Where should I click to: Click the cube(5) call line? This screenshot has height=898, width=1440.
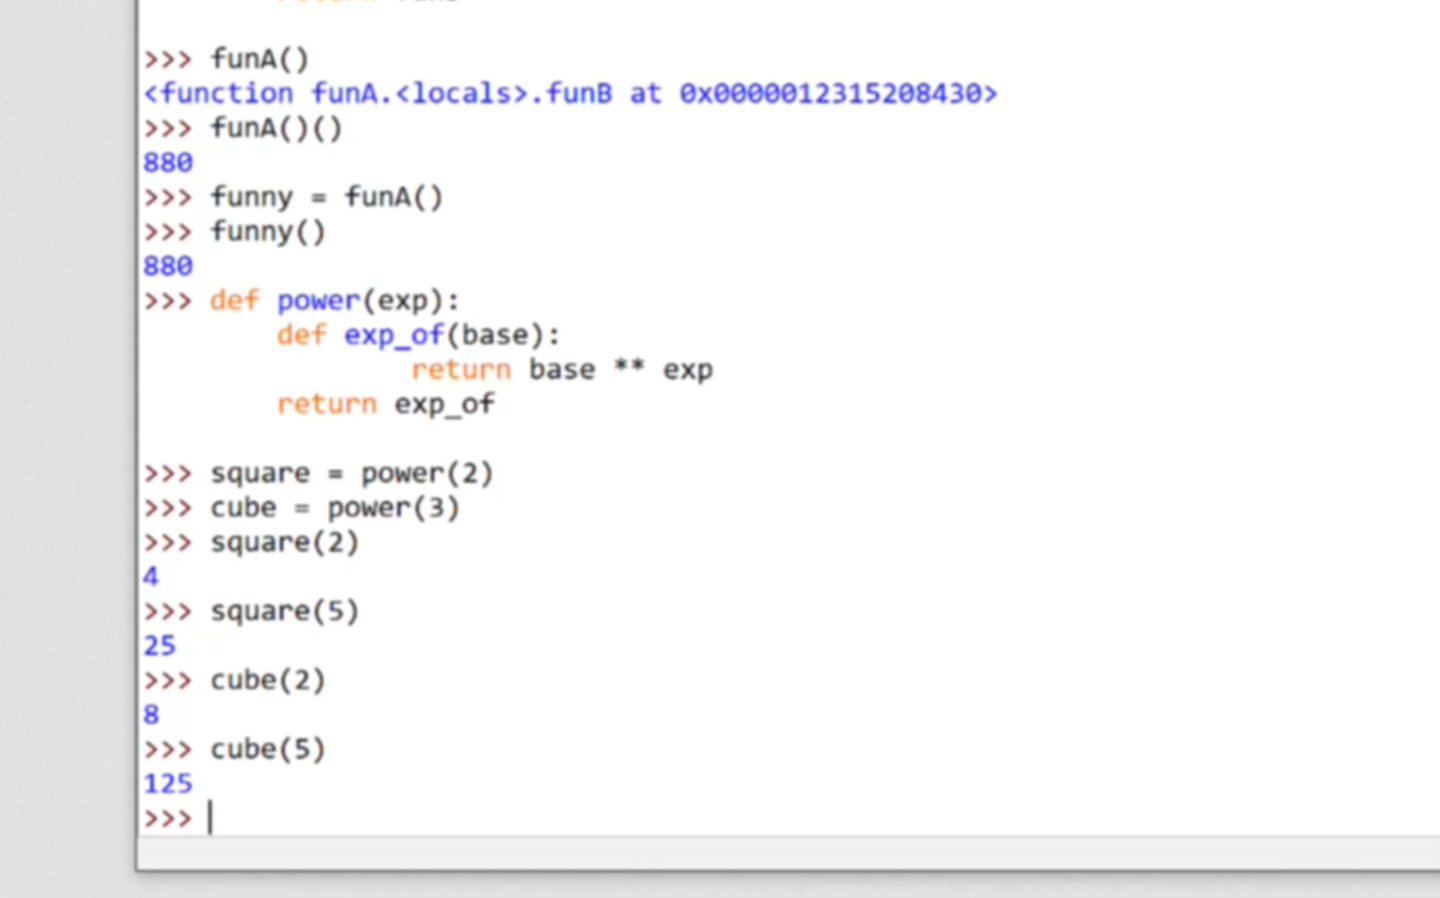click(268, 749)
